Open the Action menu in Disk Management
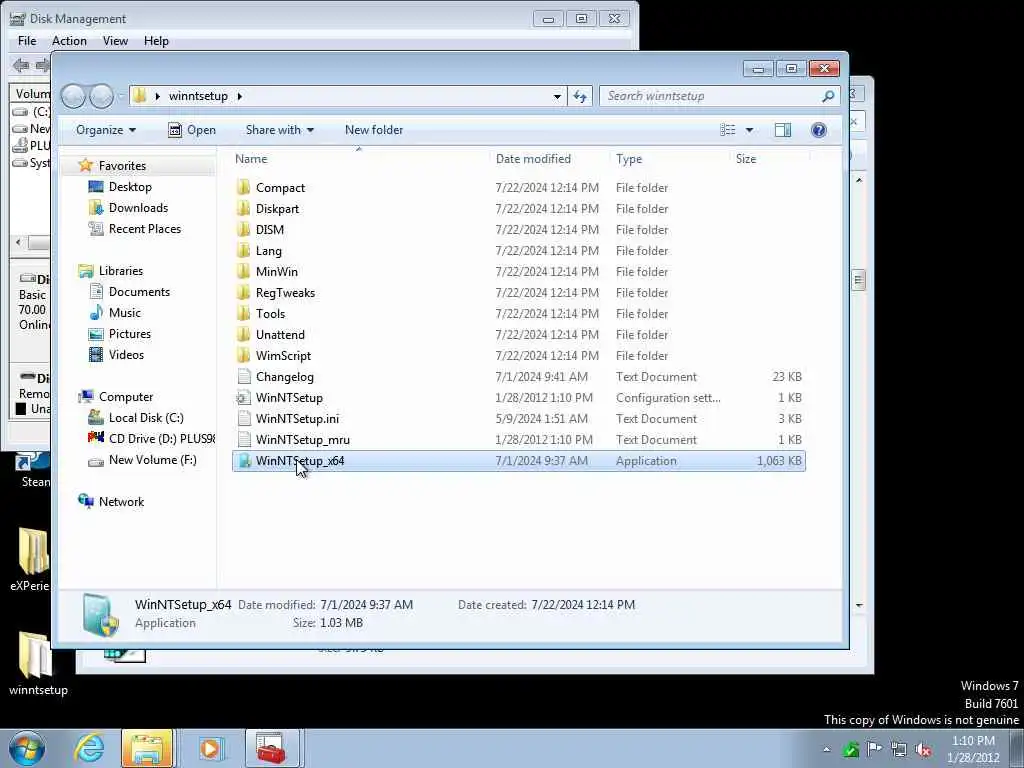Screen dimensions: 1024x768 click(69, 41)
